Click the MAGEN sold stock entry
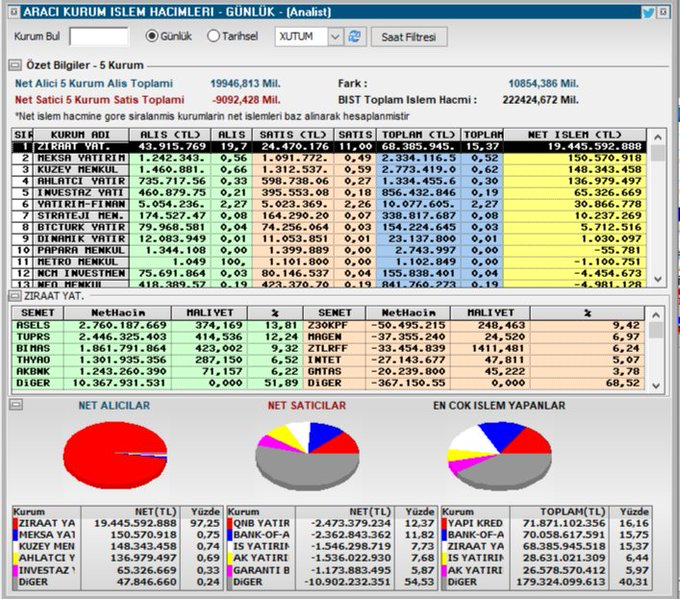This screenshot has width=680, height=599. (474, 337)
